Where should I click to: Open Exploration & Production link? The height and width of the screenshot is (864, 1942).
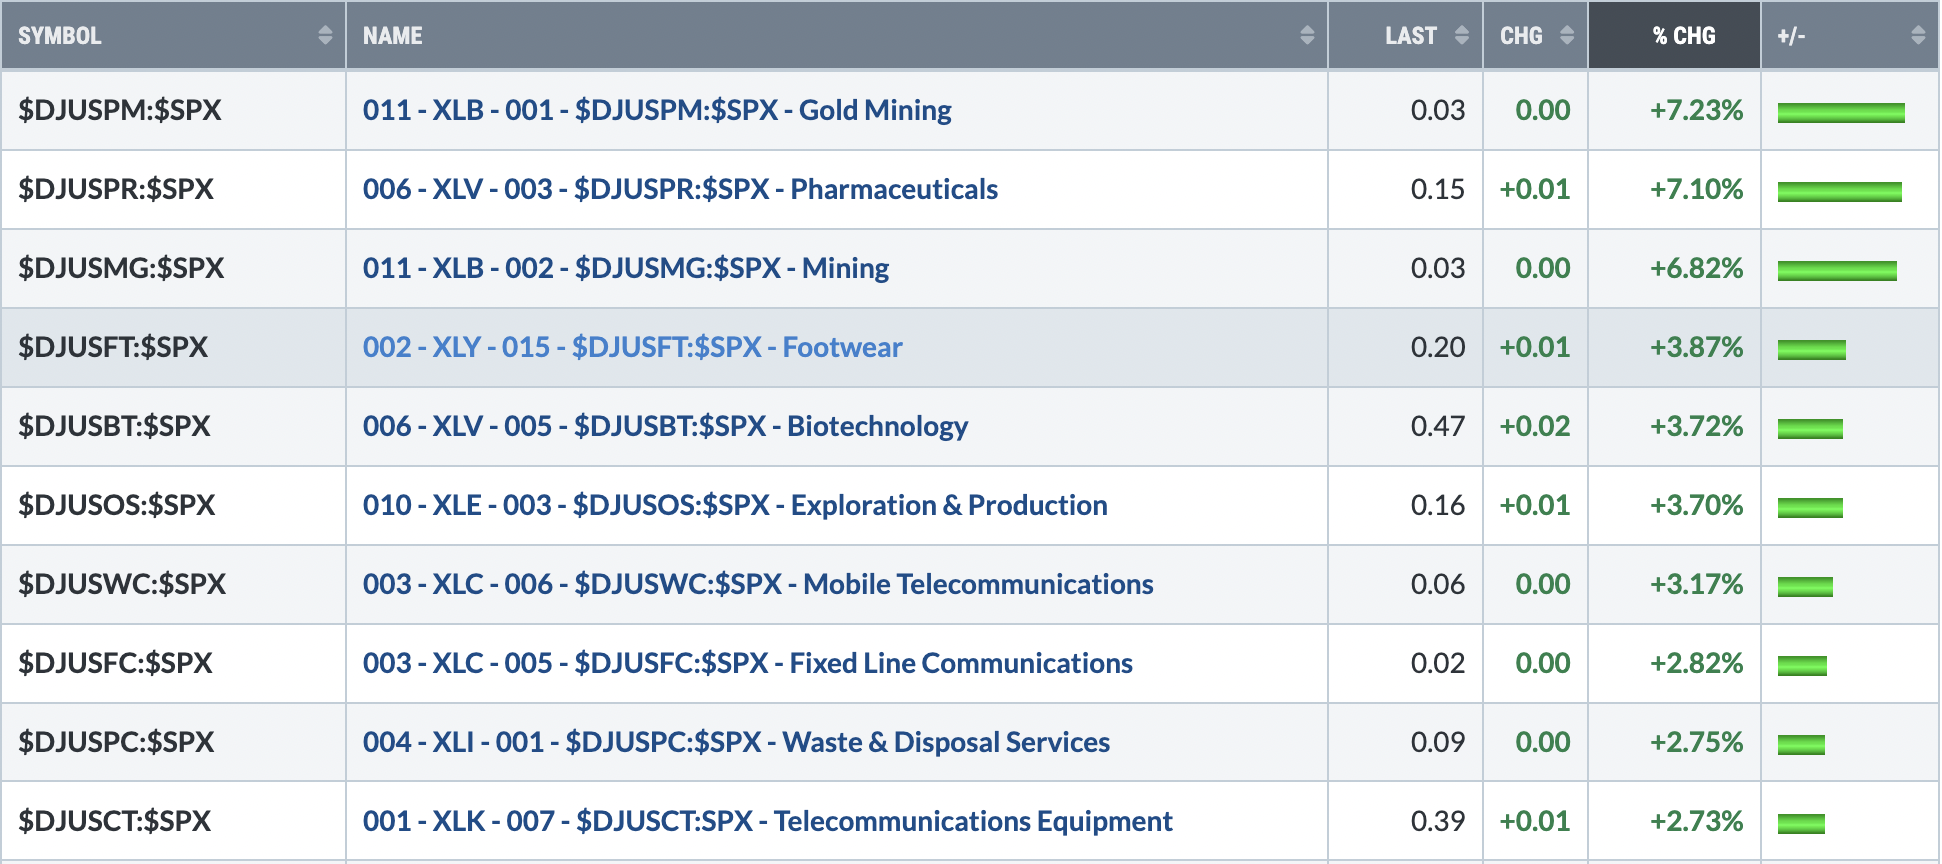pos(735,505)
